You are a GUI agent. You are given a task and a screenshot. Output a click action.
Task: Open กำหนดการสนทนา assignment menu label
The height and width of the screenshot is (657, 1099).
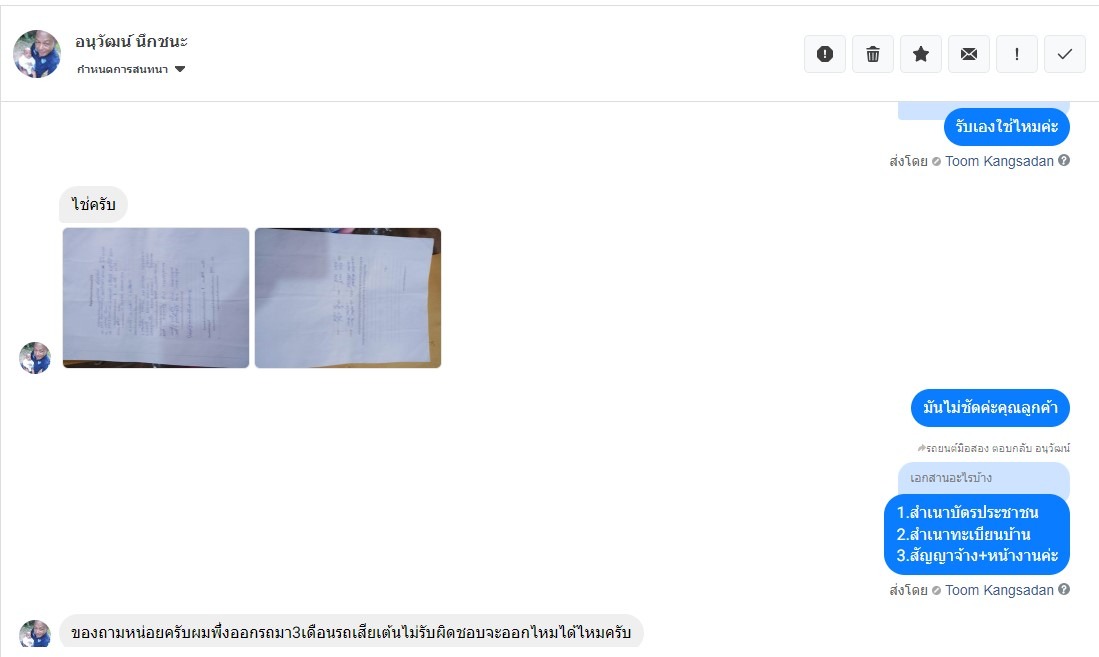tap(123, 69)
